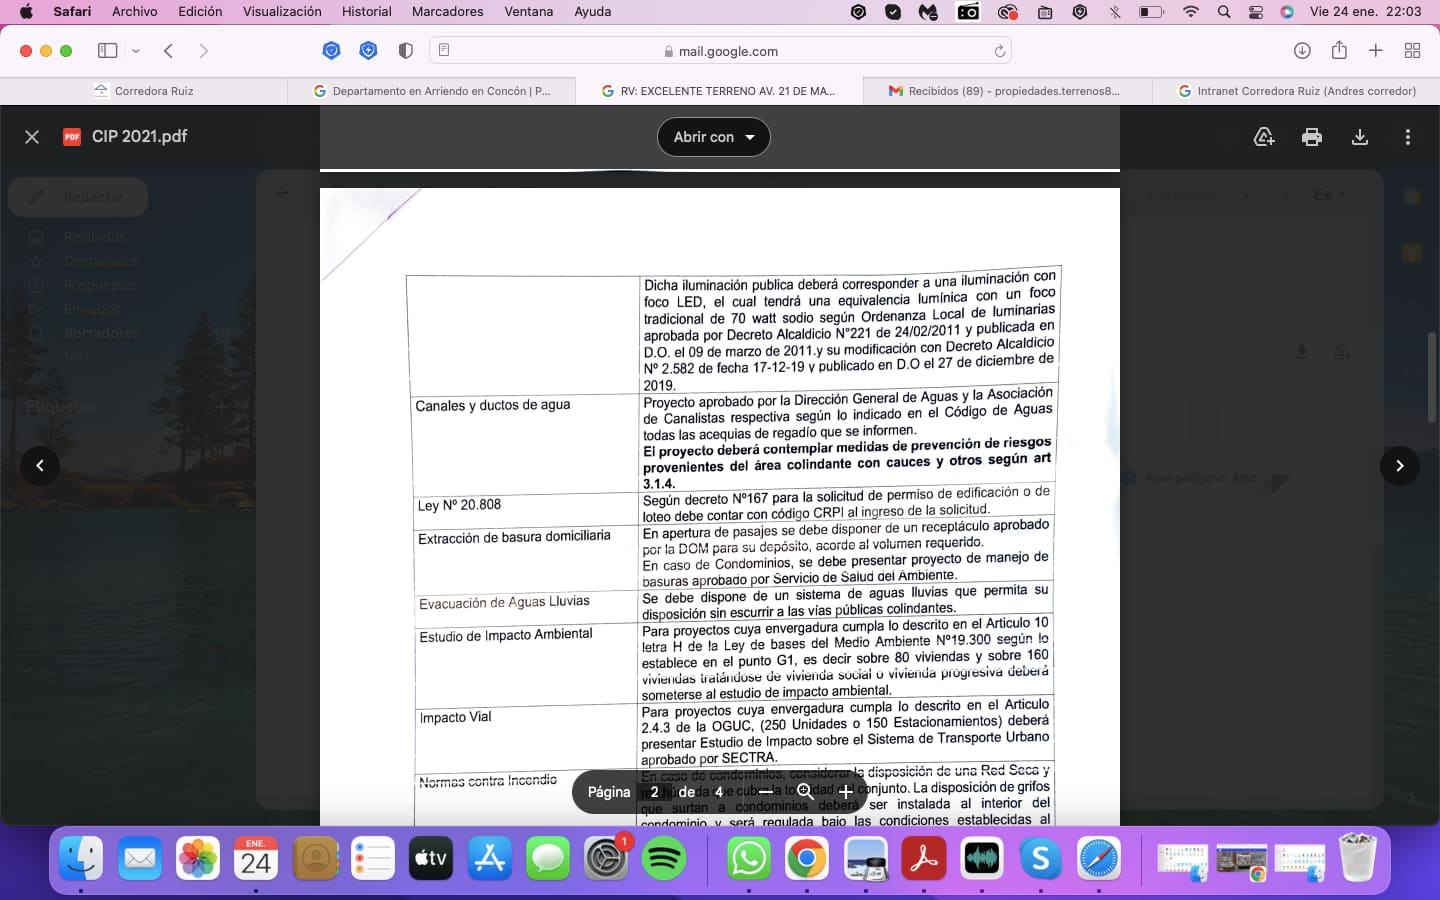
Task: Expand the sidebar tab group chevron
Action: pyautogui.click(x=136, y=51)
